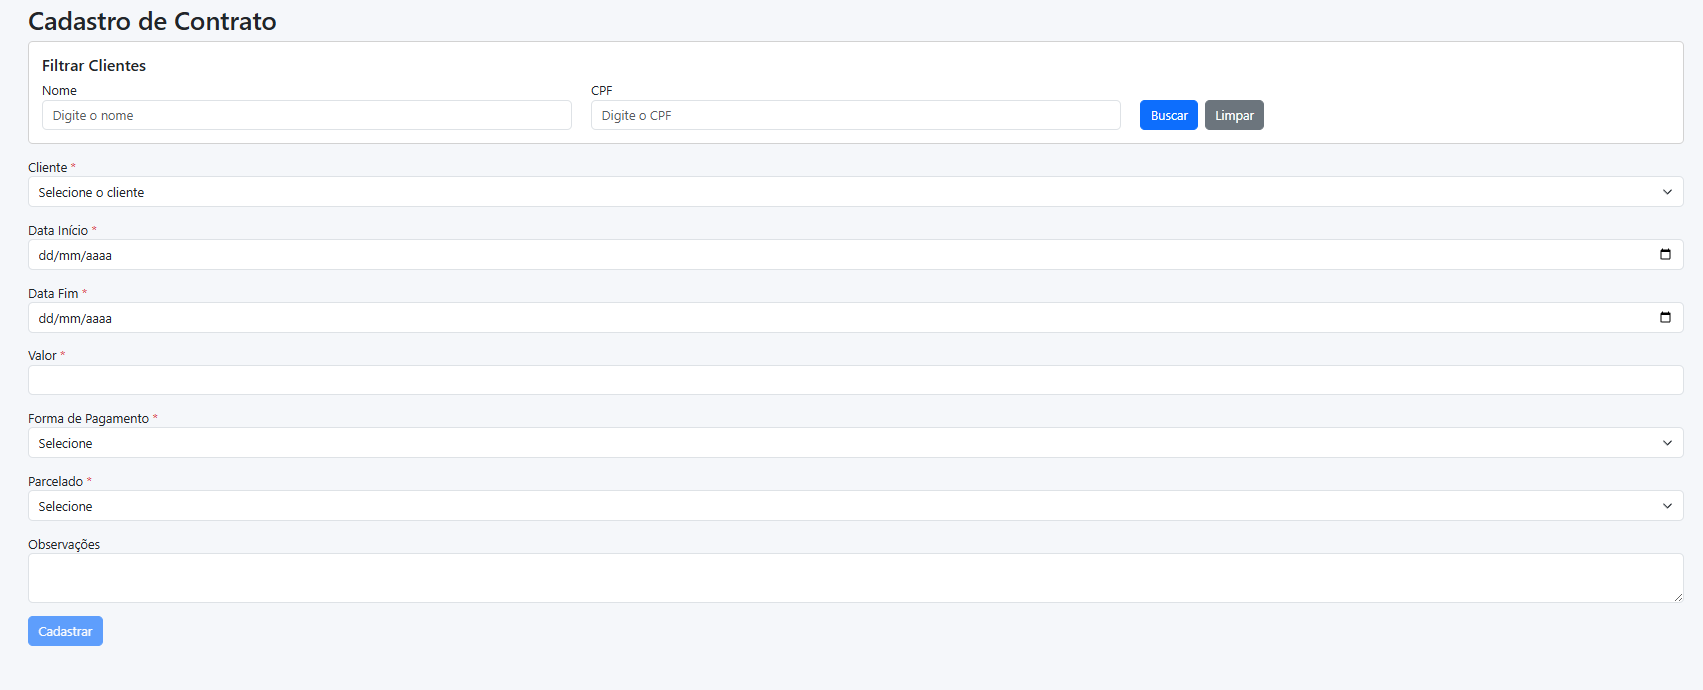
Task: Click the Observações label
Action: click(64, 545)
